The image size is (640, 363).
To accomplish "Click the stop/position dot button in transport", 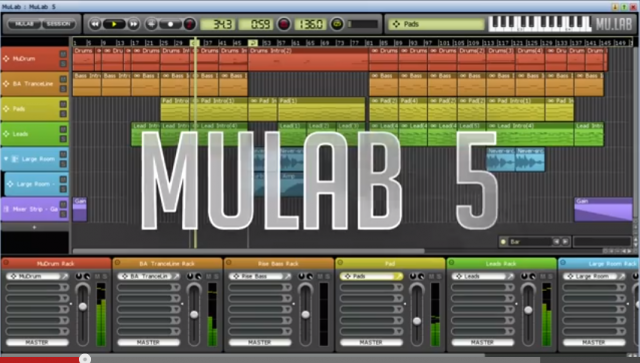I will coord(170,24).
